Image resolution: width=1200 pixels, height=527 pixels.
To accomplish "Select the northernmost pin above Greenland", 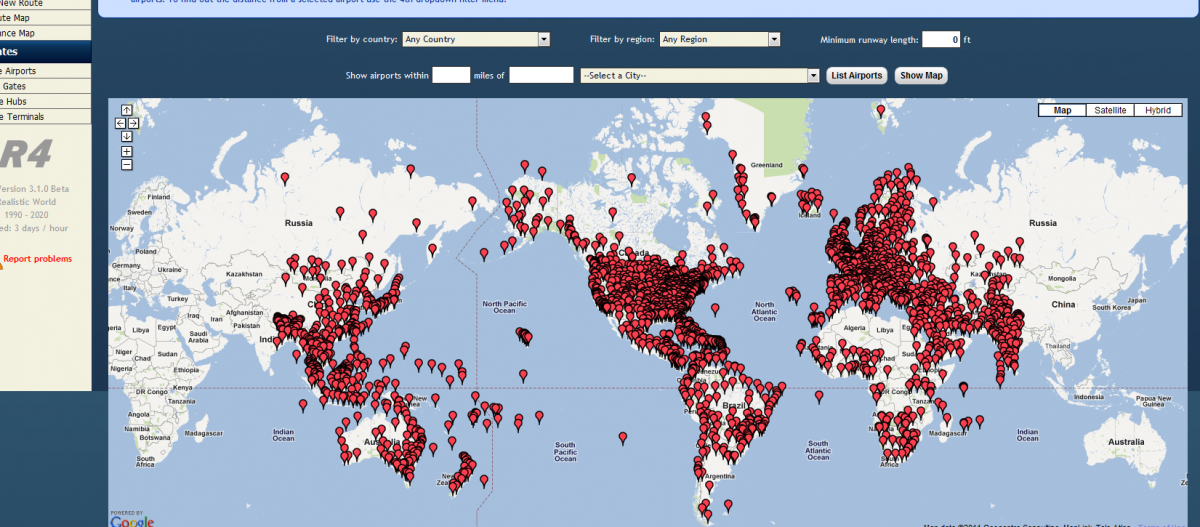I will [705, 118].
